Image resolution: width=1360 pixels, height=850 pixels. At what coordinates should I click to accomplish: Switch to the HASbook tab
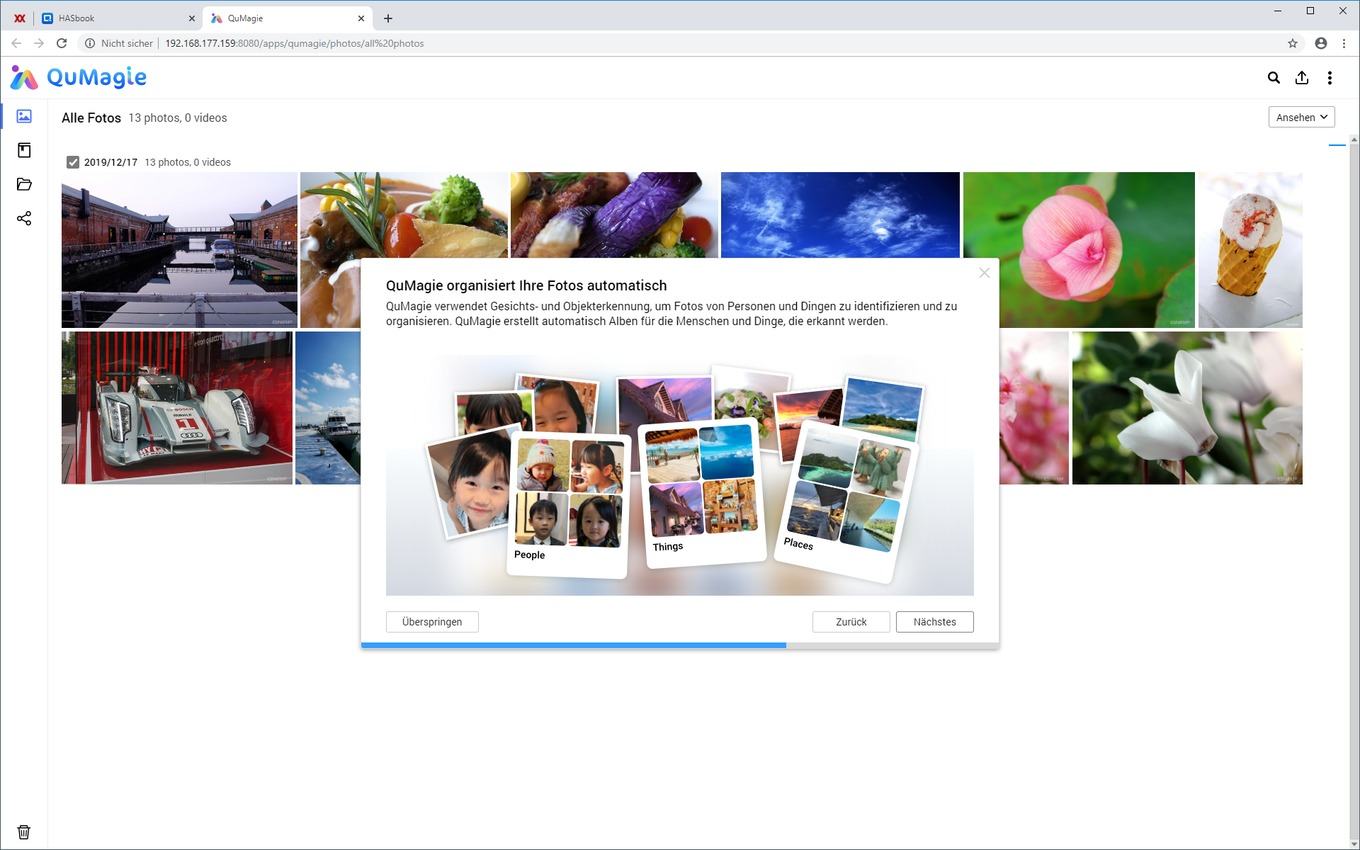coord(118,18)
